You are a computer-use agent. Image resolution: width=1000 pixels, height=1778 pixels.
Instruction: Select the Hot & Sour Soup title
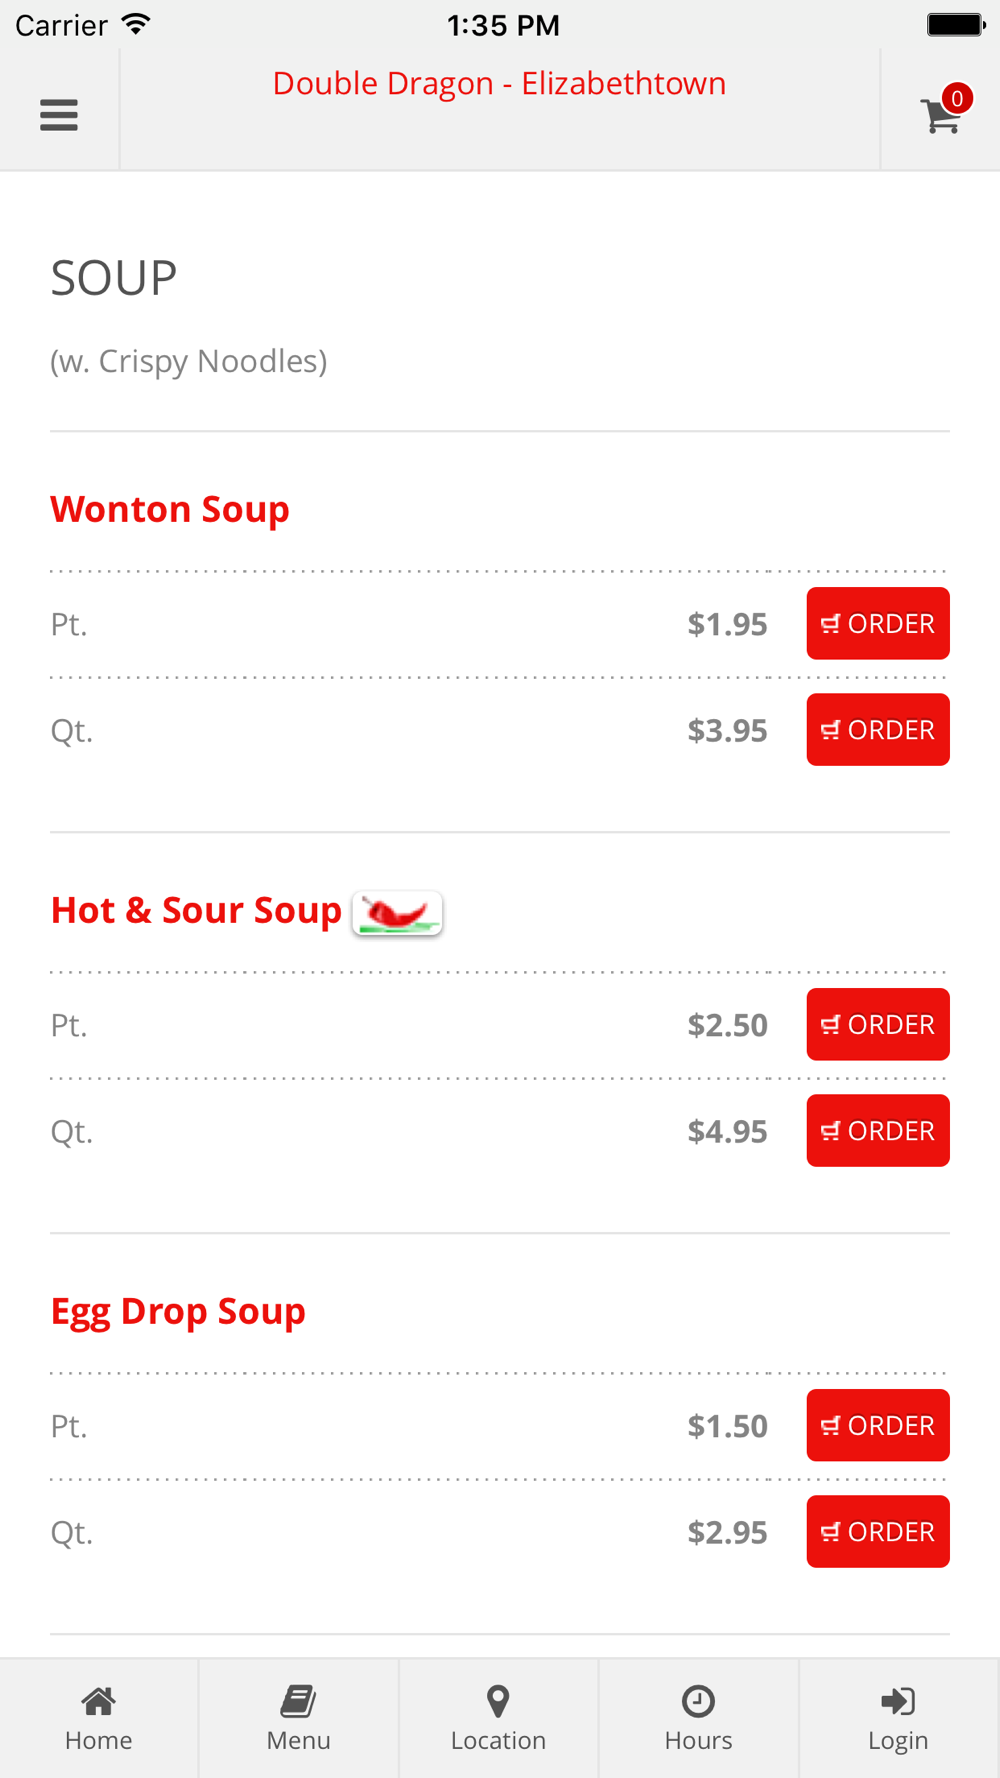pyautogui.click(x=196, y=910)
